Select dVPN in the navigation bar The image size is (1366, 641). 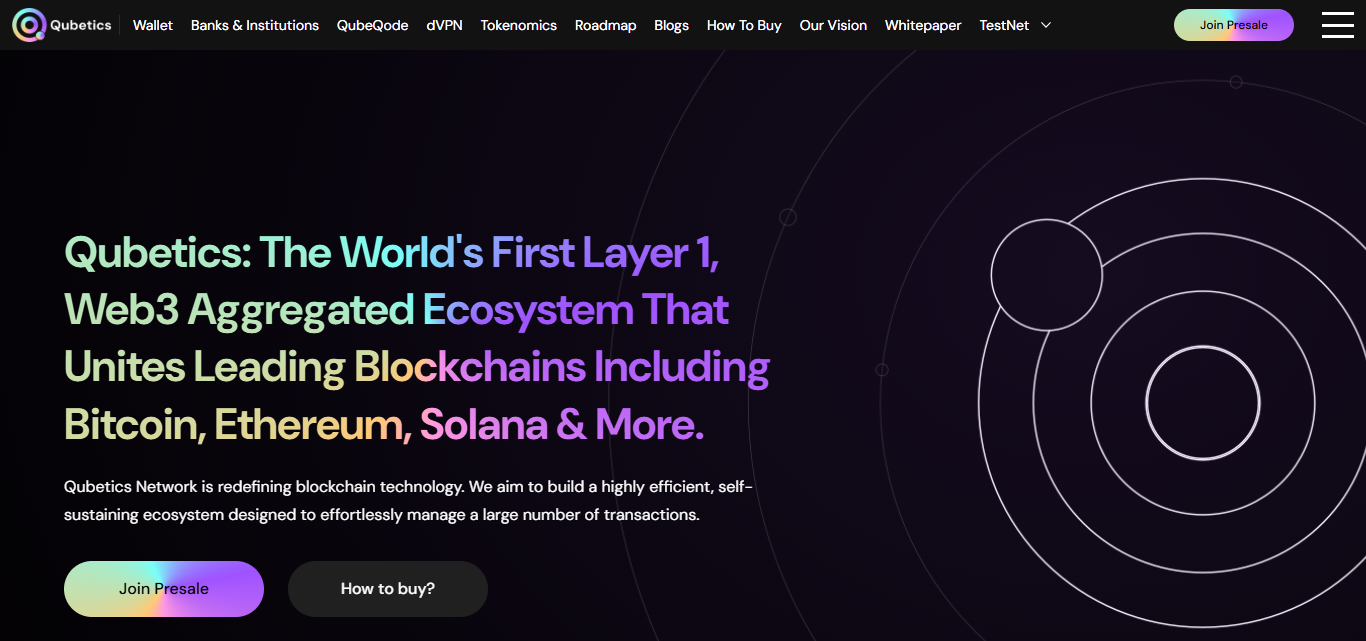445,25
